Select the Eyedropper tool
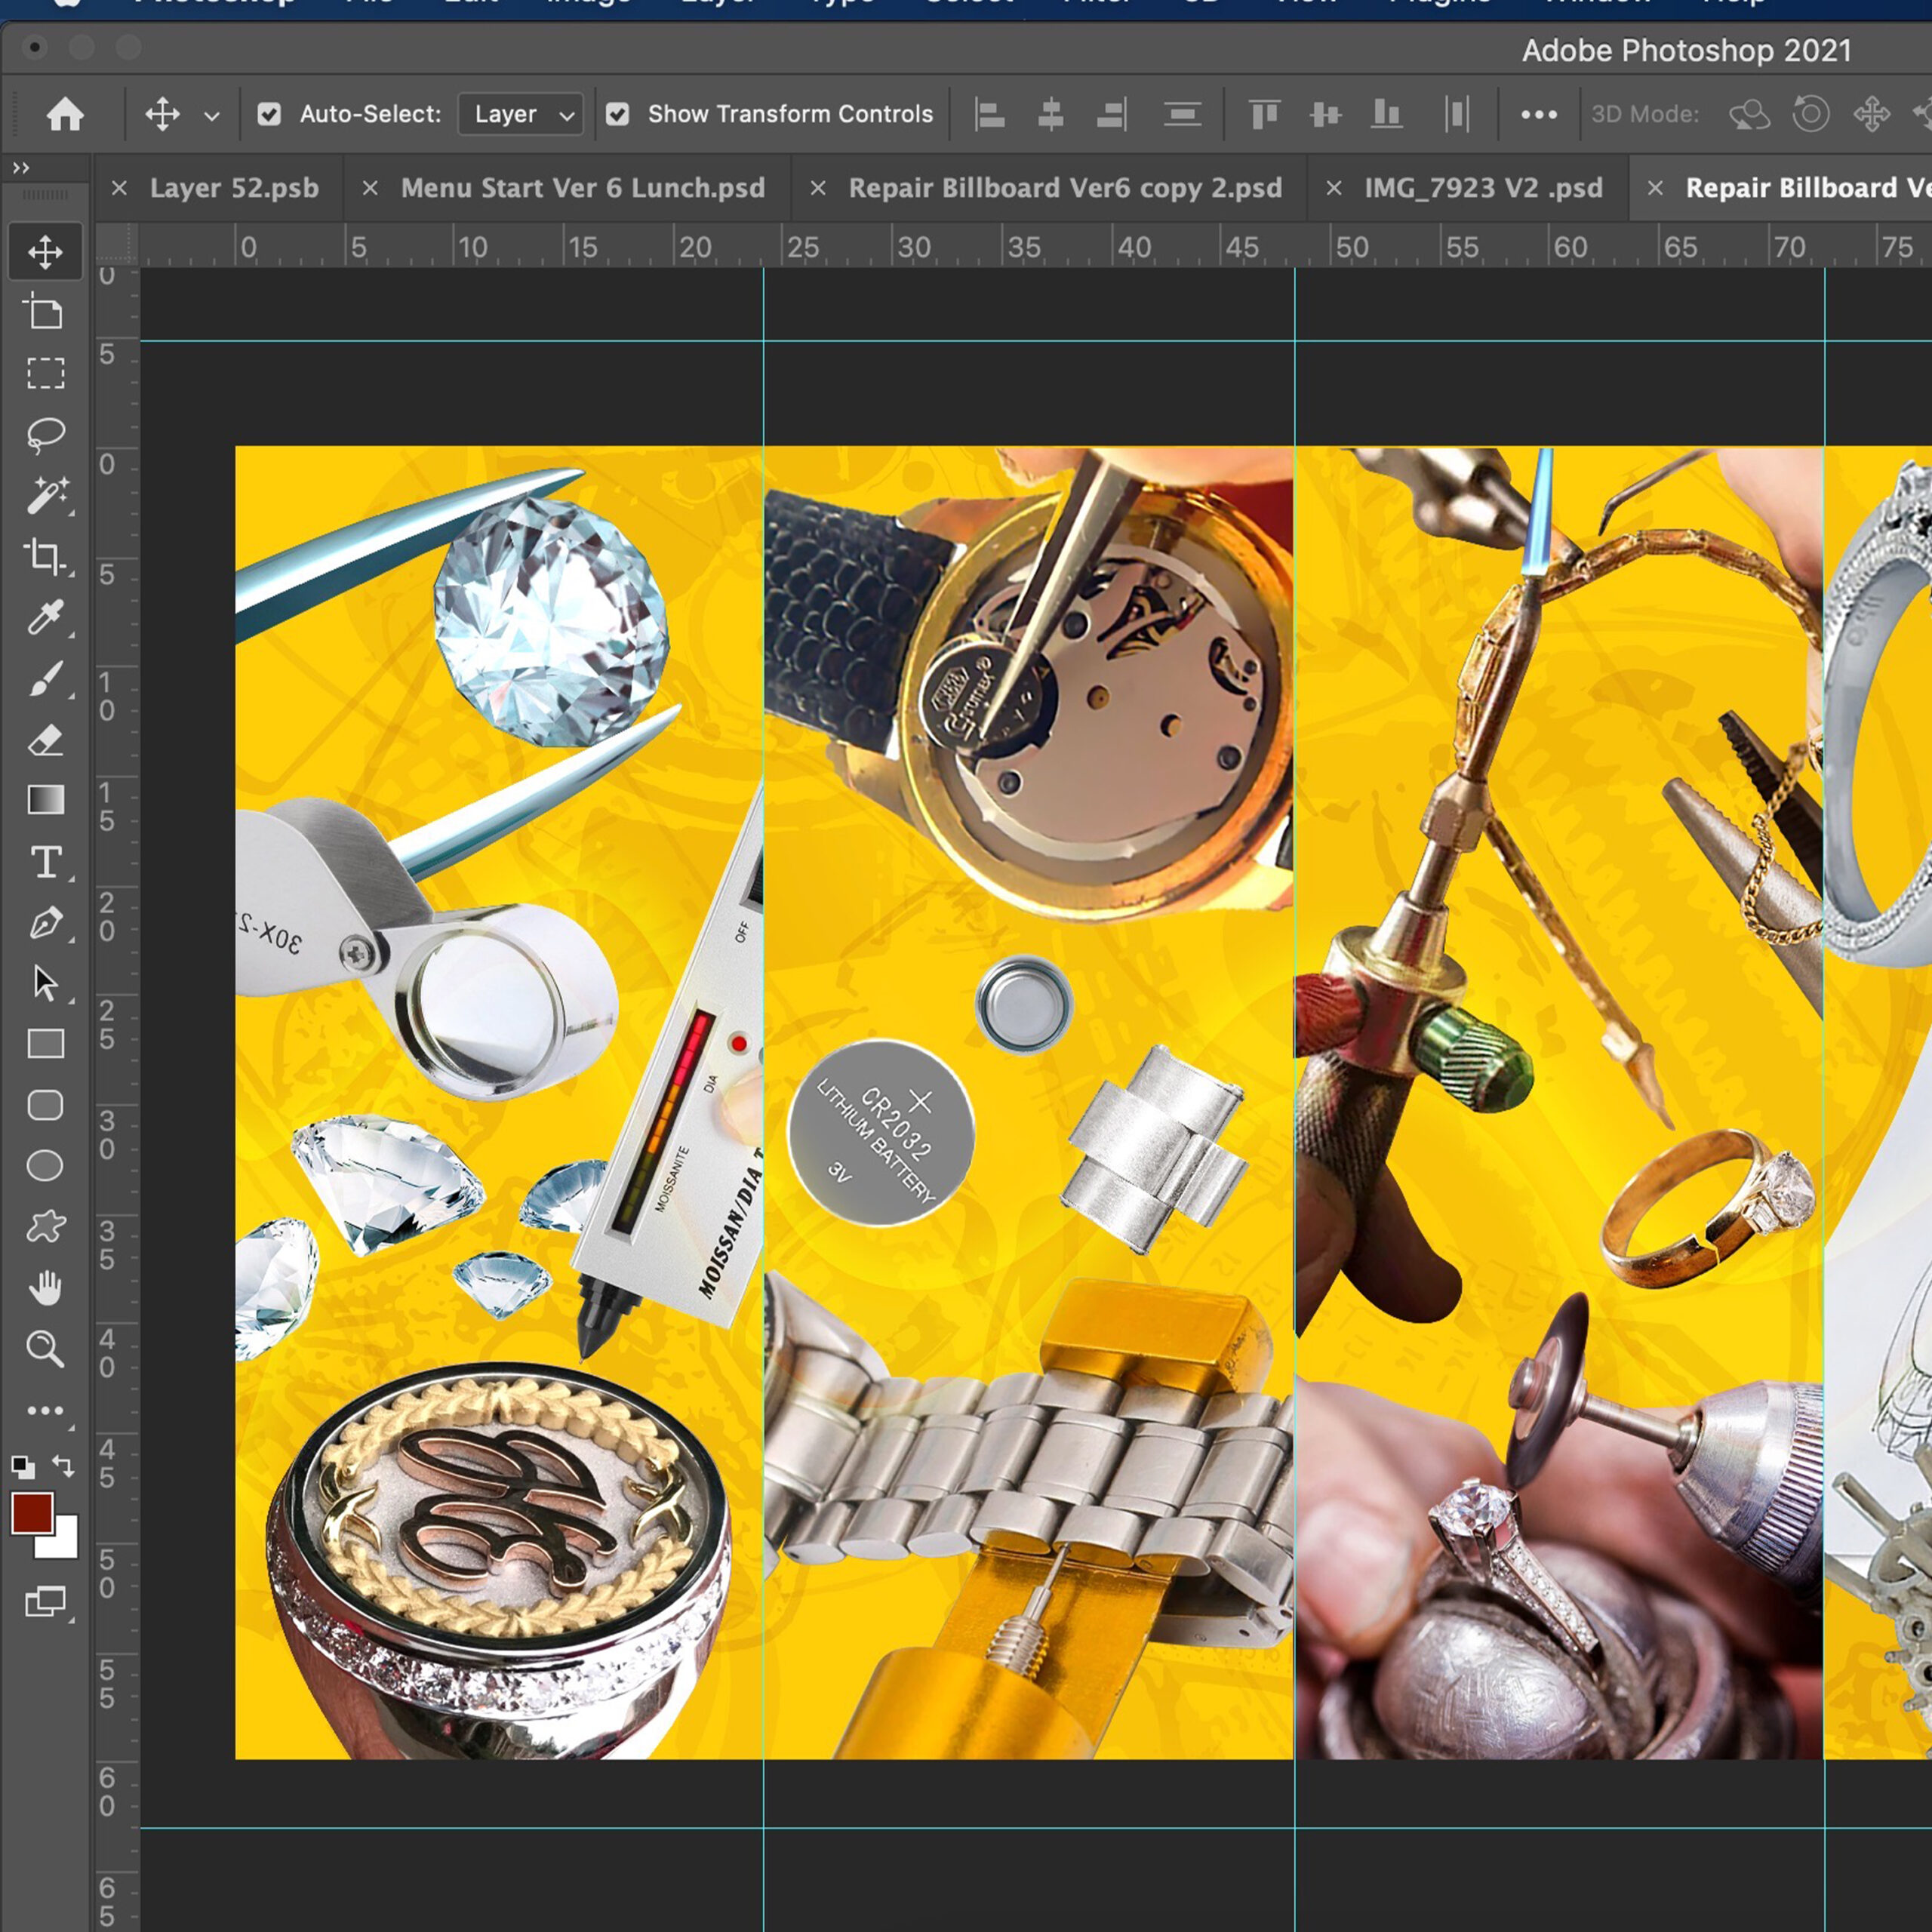The image size is (1932, 1932). tap(45, 617)
